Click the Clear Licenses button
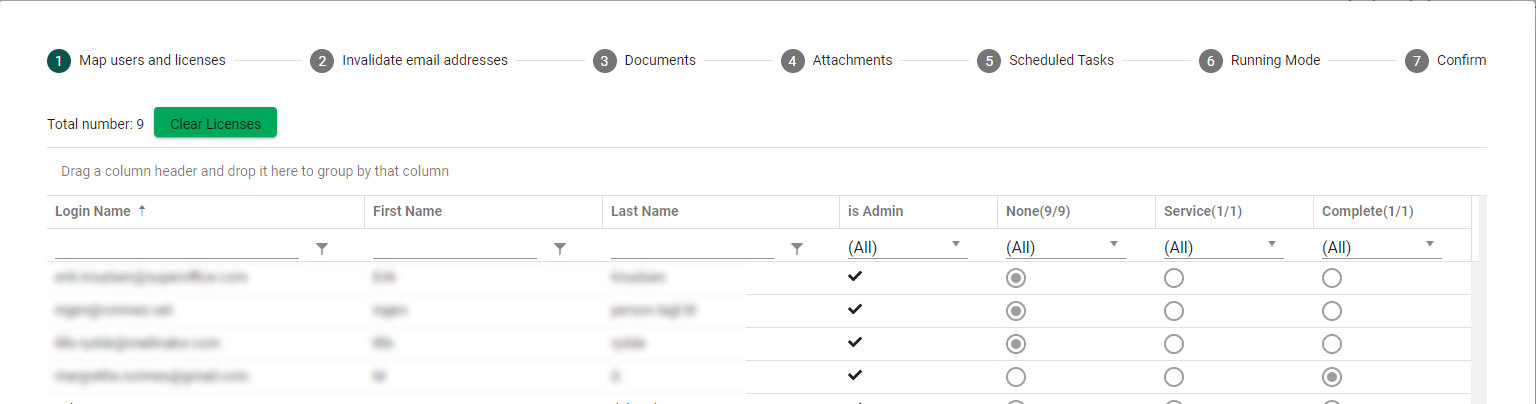Image resolution: width=1536 pixels, height=404 pixels. click(x=215, y=124)
